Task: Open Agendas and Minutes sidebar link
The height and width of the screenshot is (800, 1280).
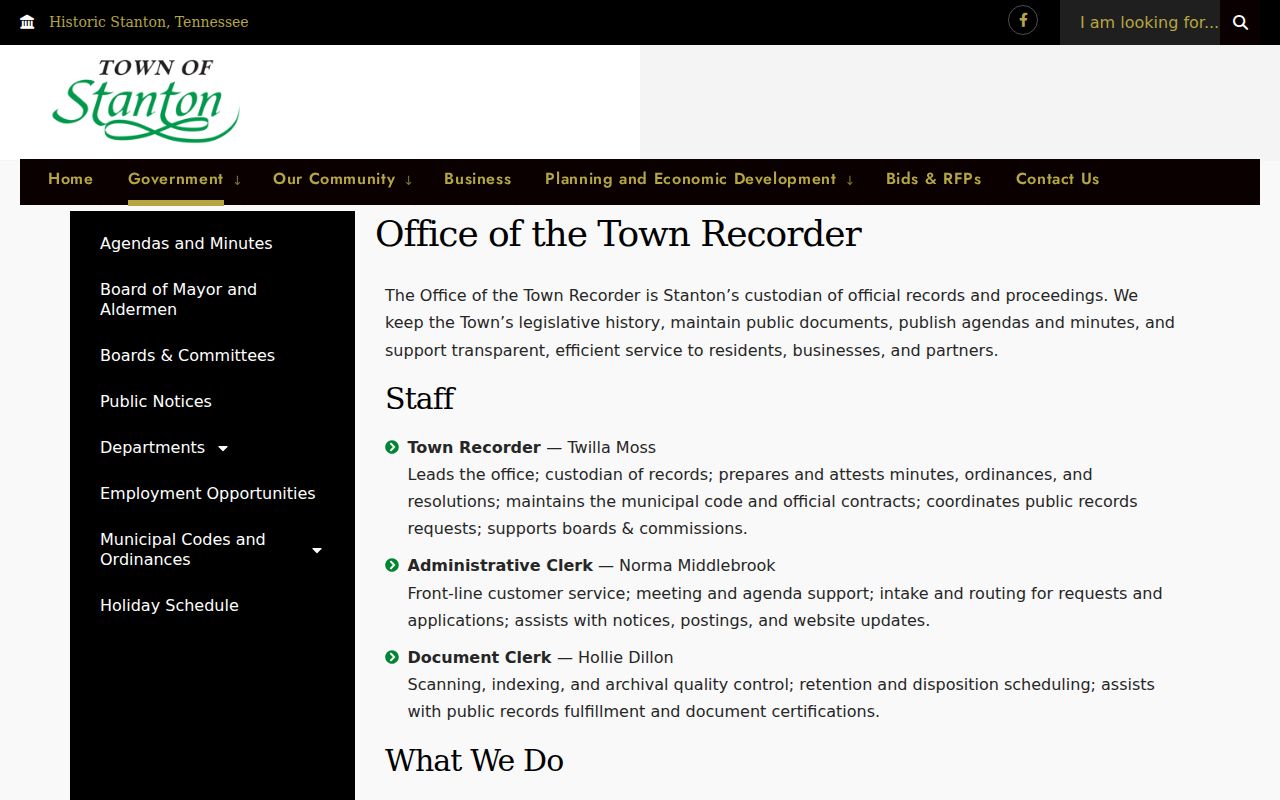Action: [186, 243]
